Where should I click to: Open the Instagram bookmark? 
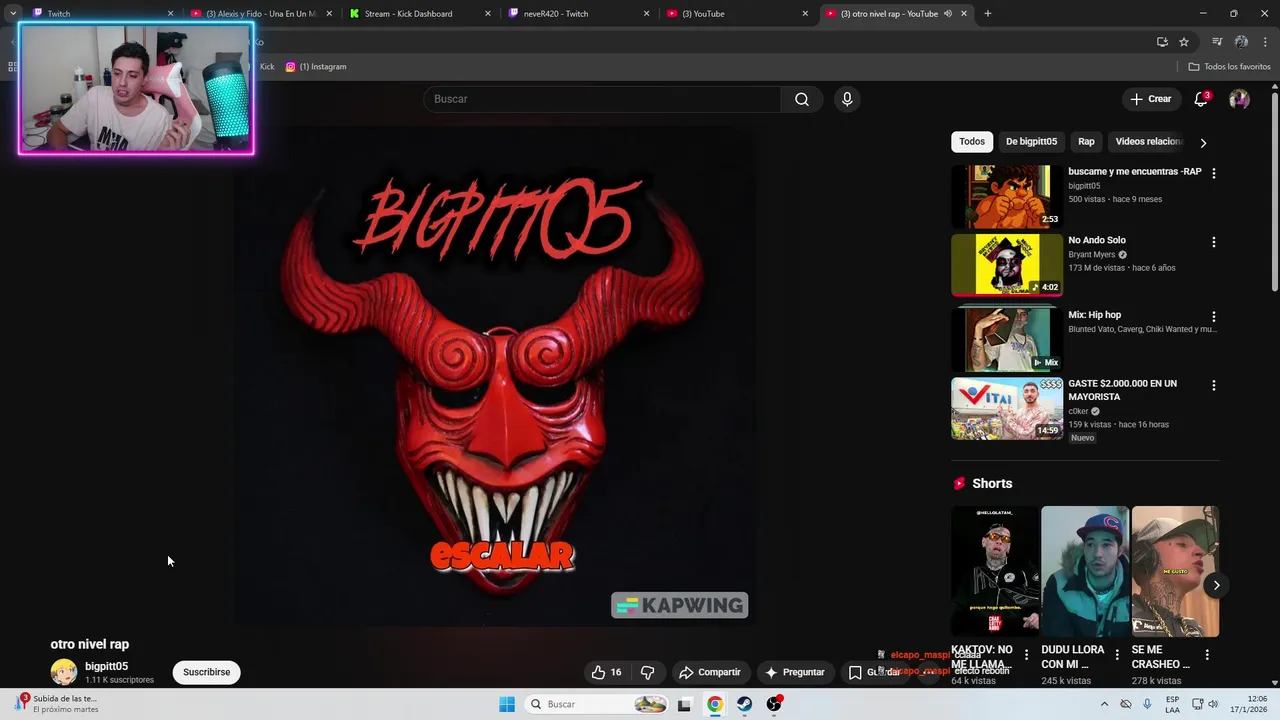coord(316,67)
